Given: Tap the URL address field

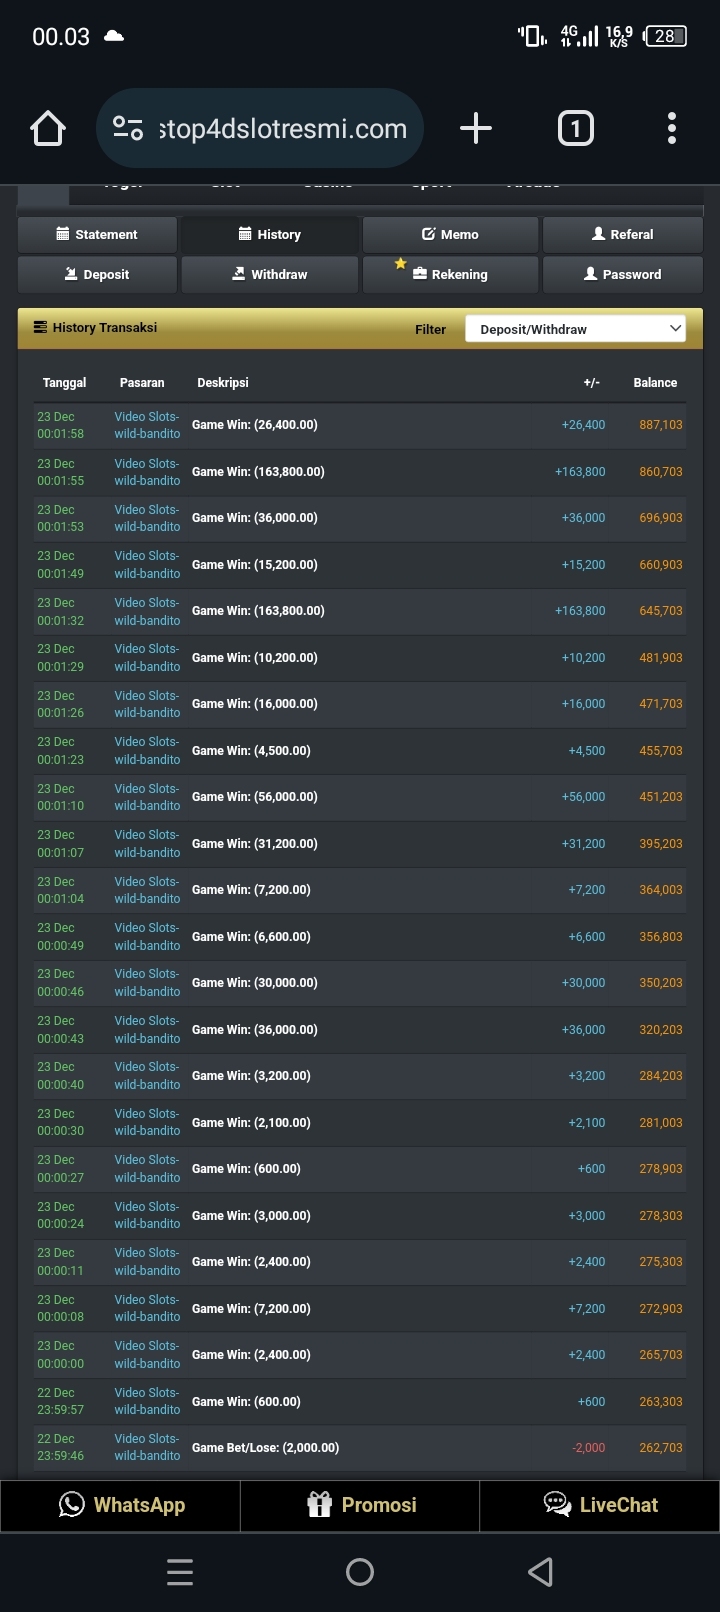Looking at the screenshot, I should [282, 129].
